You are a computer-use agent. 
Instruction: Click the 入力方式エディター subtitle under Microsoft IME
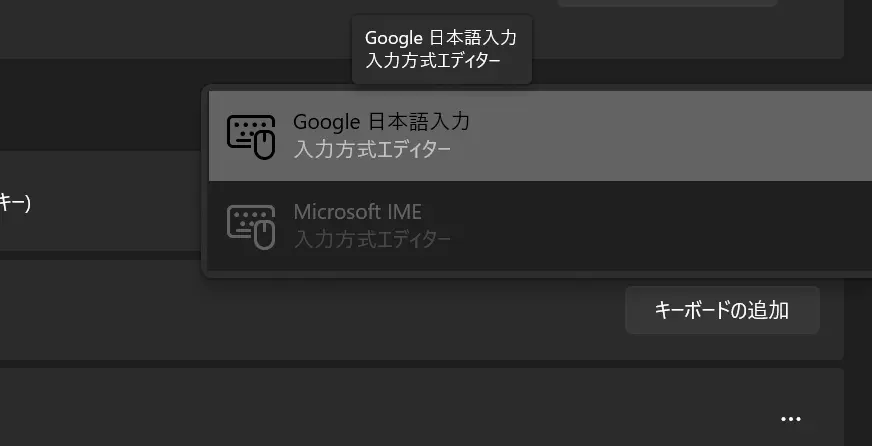point(372,240)
